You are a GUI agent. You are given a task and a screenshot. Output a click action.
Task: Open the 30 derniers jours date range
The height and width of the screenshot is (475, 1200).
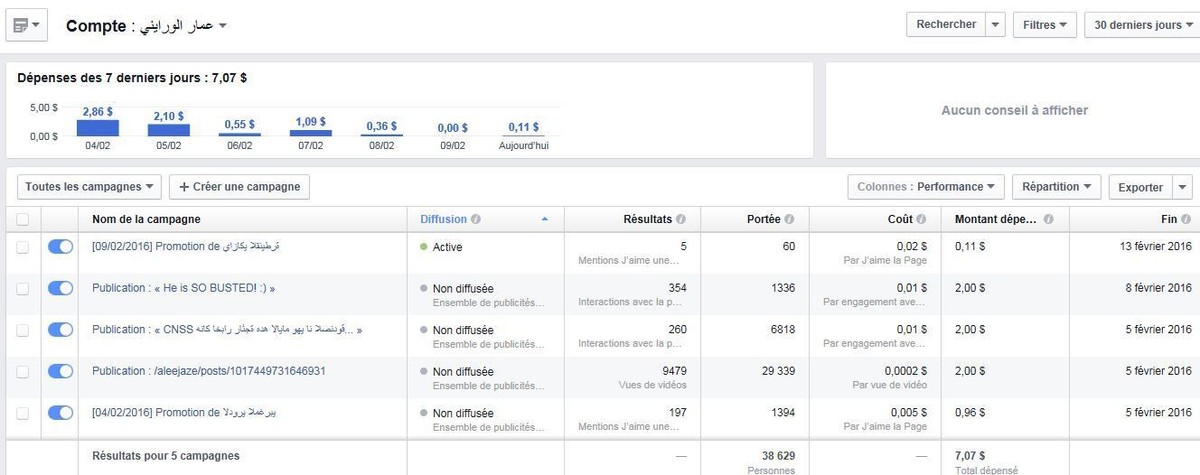1142,25
